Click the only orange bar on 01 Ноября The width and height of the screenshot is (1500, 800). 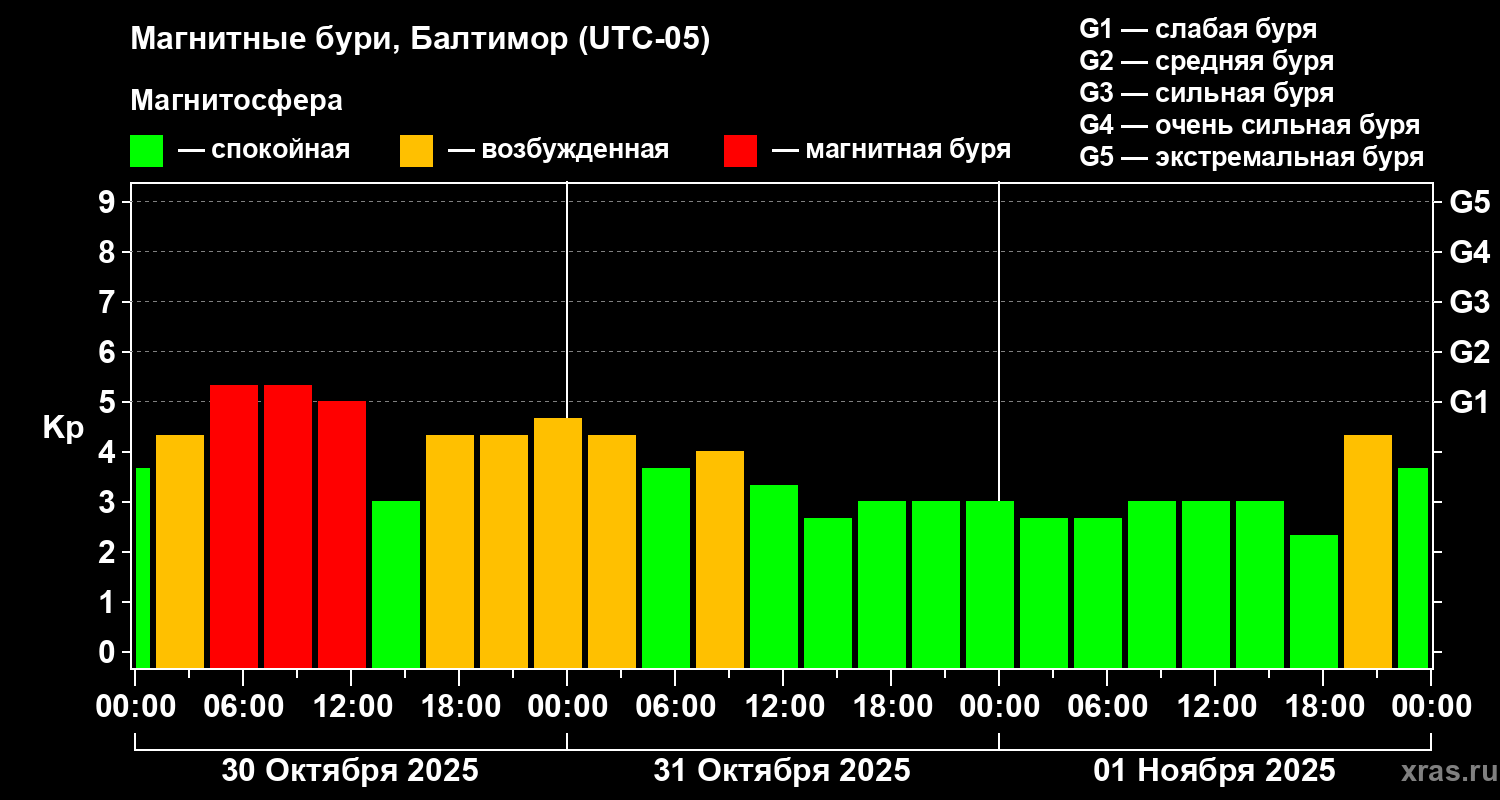tap(1368, 551)
